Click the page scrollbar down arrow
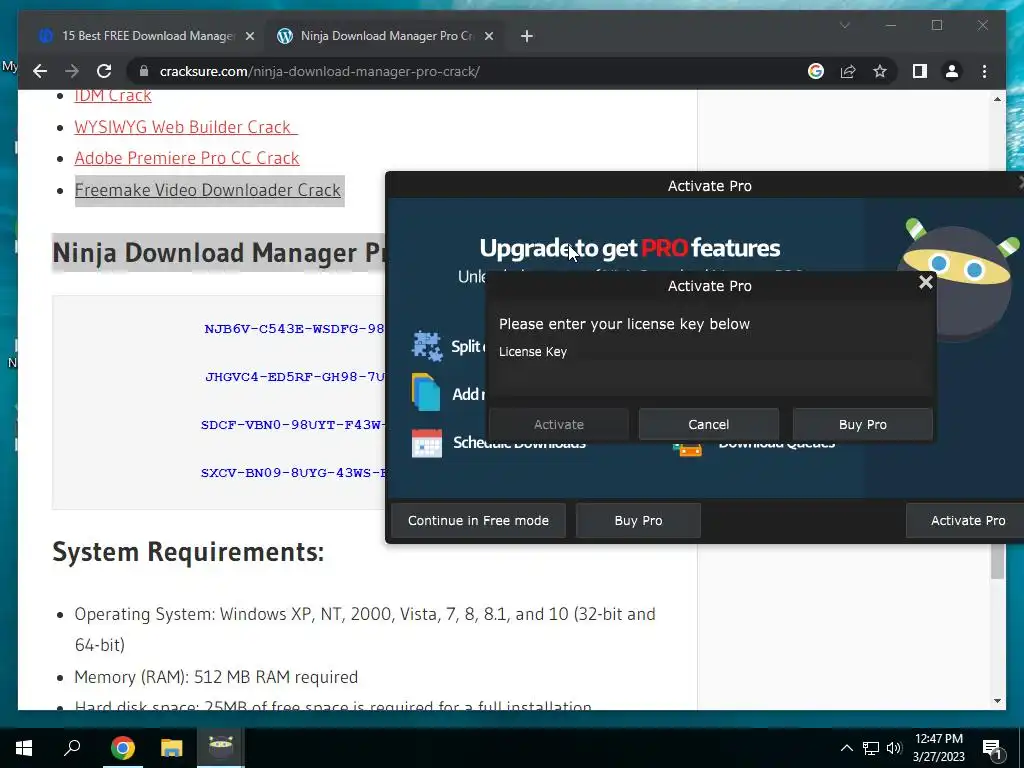1024x768 pixels. 997,701
